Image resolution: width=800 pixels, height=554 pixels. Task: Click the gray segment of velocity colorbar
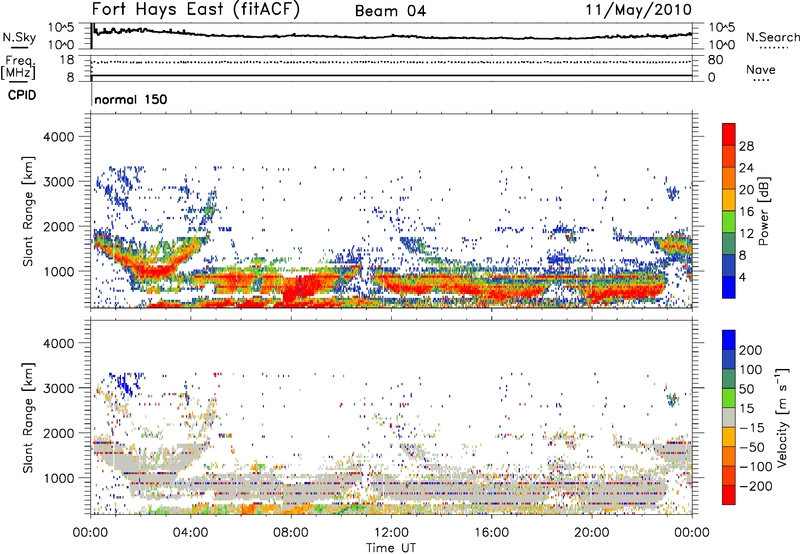tap(729, 417)
